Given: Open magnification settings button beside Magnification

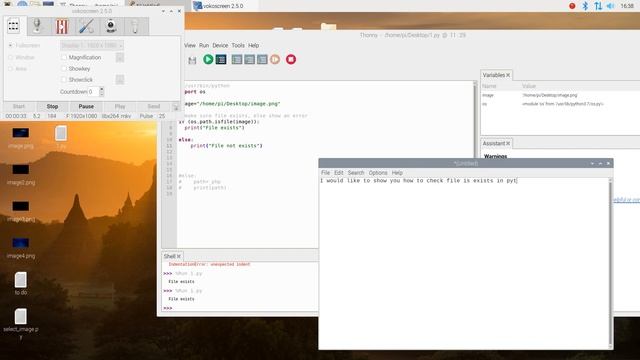Looking at the screenshot, I should [x=120, y=58].
